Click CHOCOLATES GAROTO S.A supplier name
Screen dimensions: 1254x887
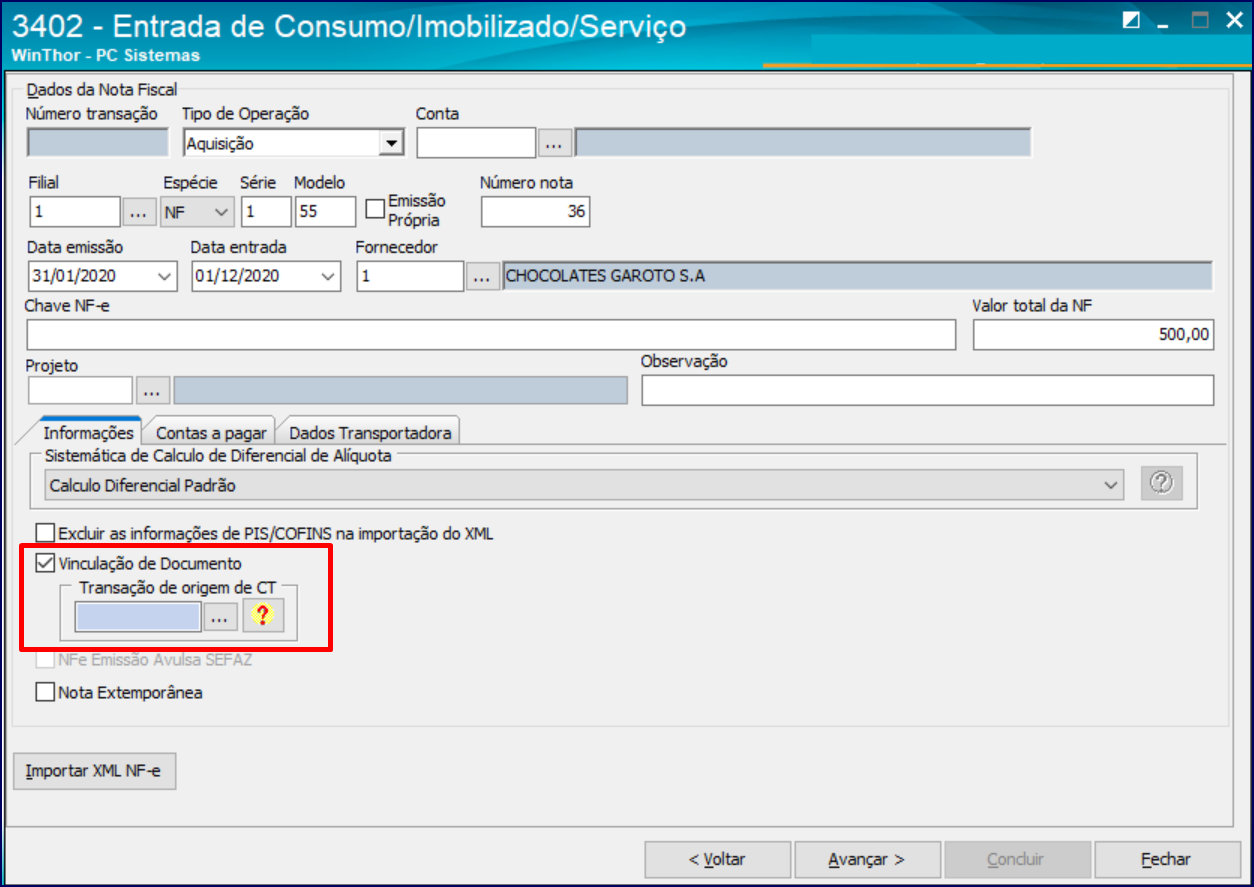tap(605, 276)
